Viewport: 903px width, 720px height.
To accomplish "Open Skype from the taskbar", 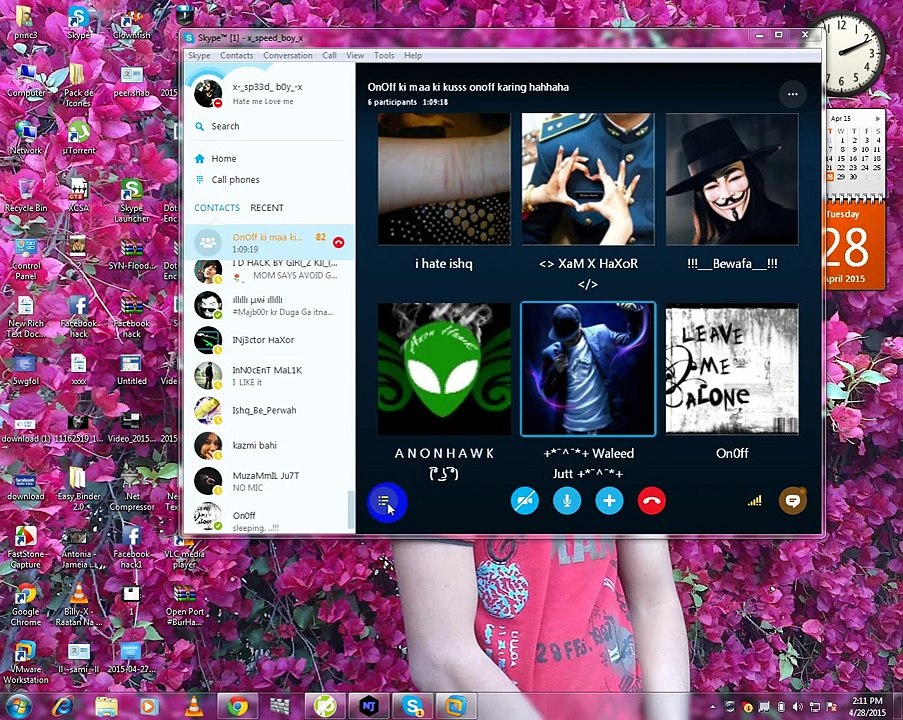I will [412, 706].
